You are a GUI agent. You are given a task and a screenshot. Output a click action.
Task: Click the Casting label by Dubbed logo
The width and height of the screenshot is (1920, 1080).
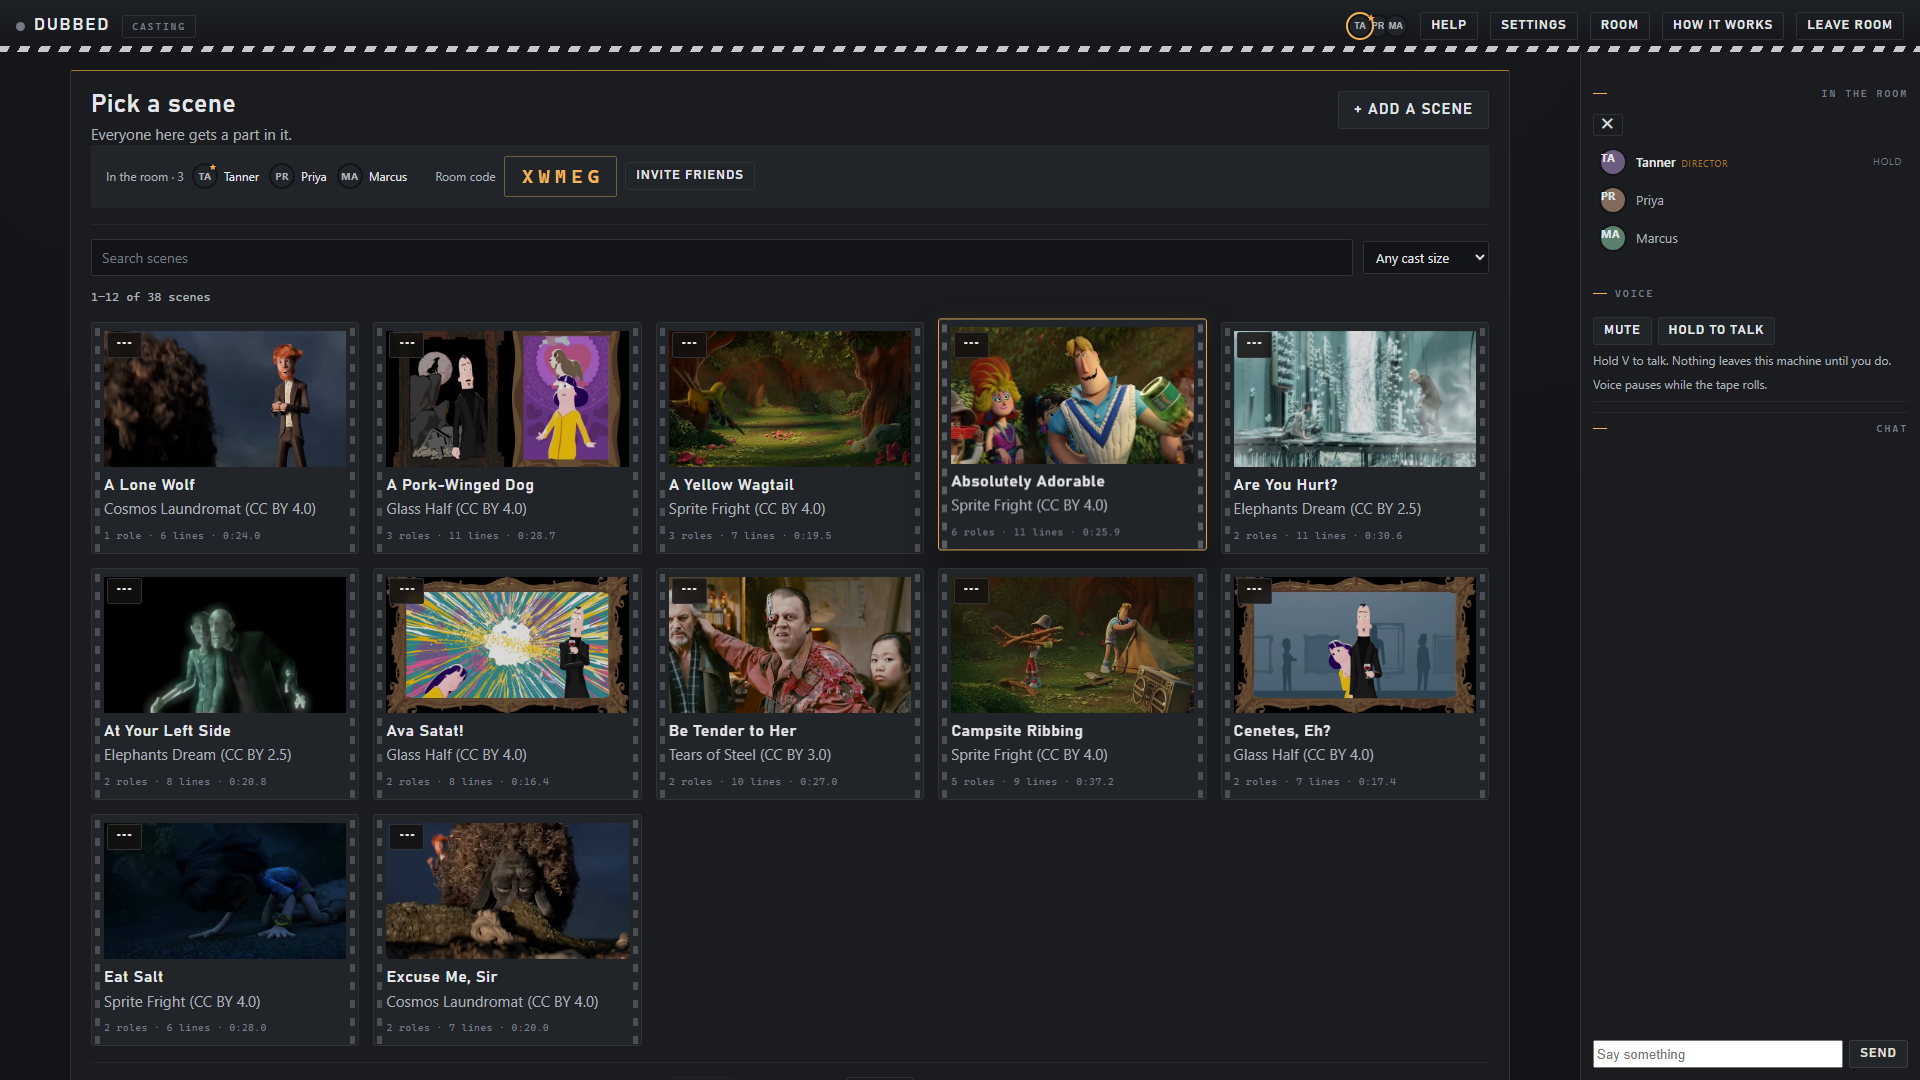coord(158,26)
